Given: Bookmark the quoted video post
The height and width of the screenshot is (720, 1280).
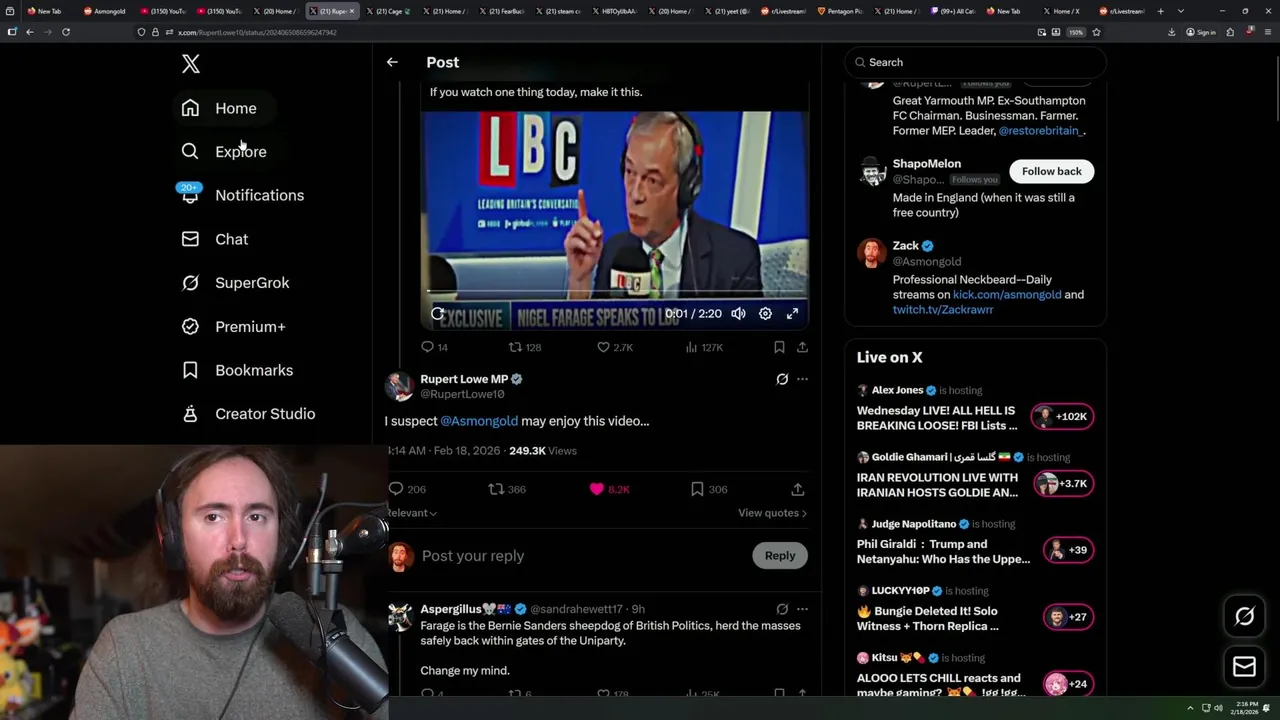Looking at the screenshot, I should tap(779, 347).
